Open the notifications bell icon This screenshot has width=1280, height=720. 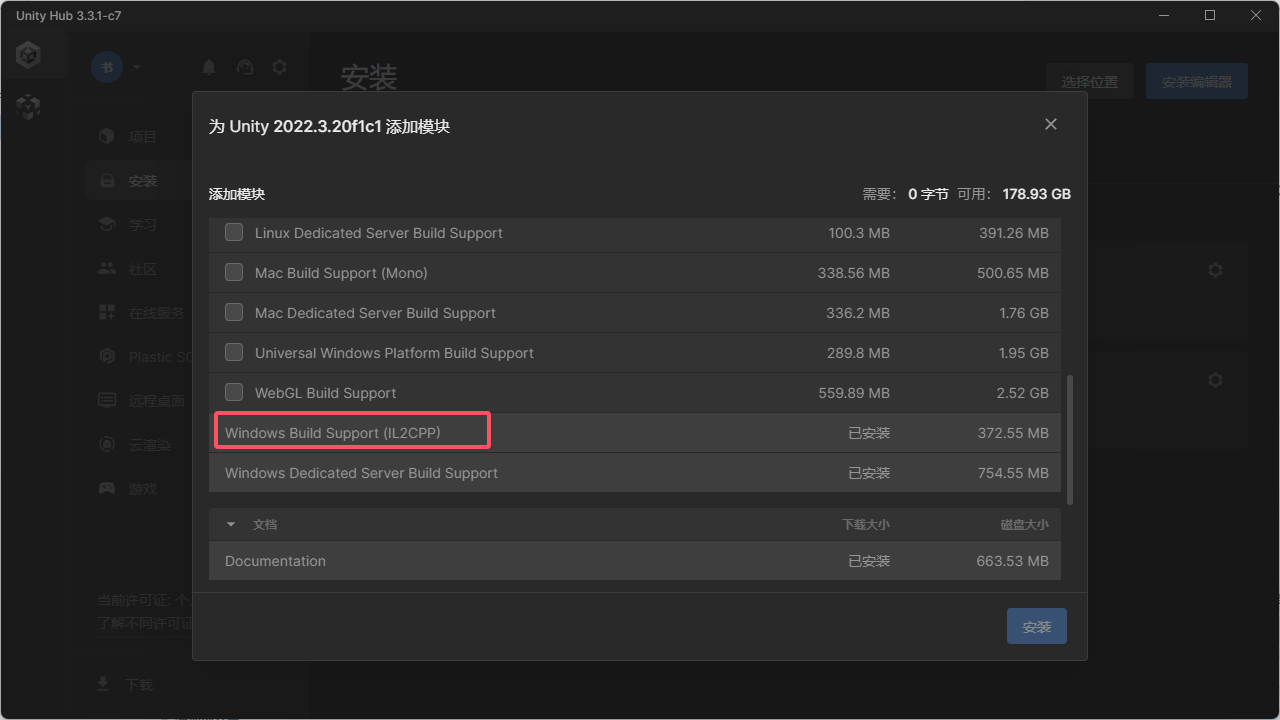pos(209,67)
